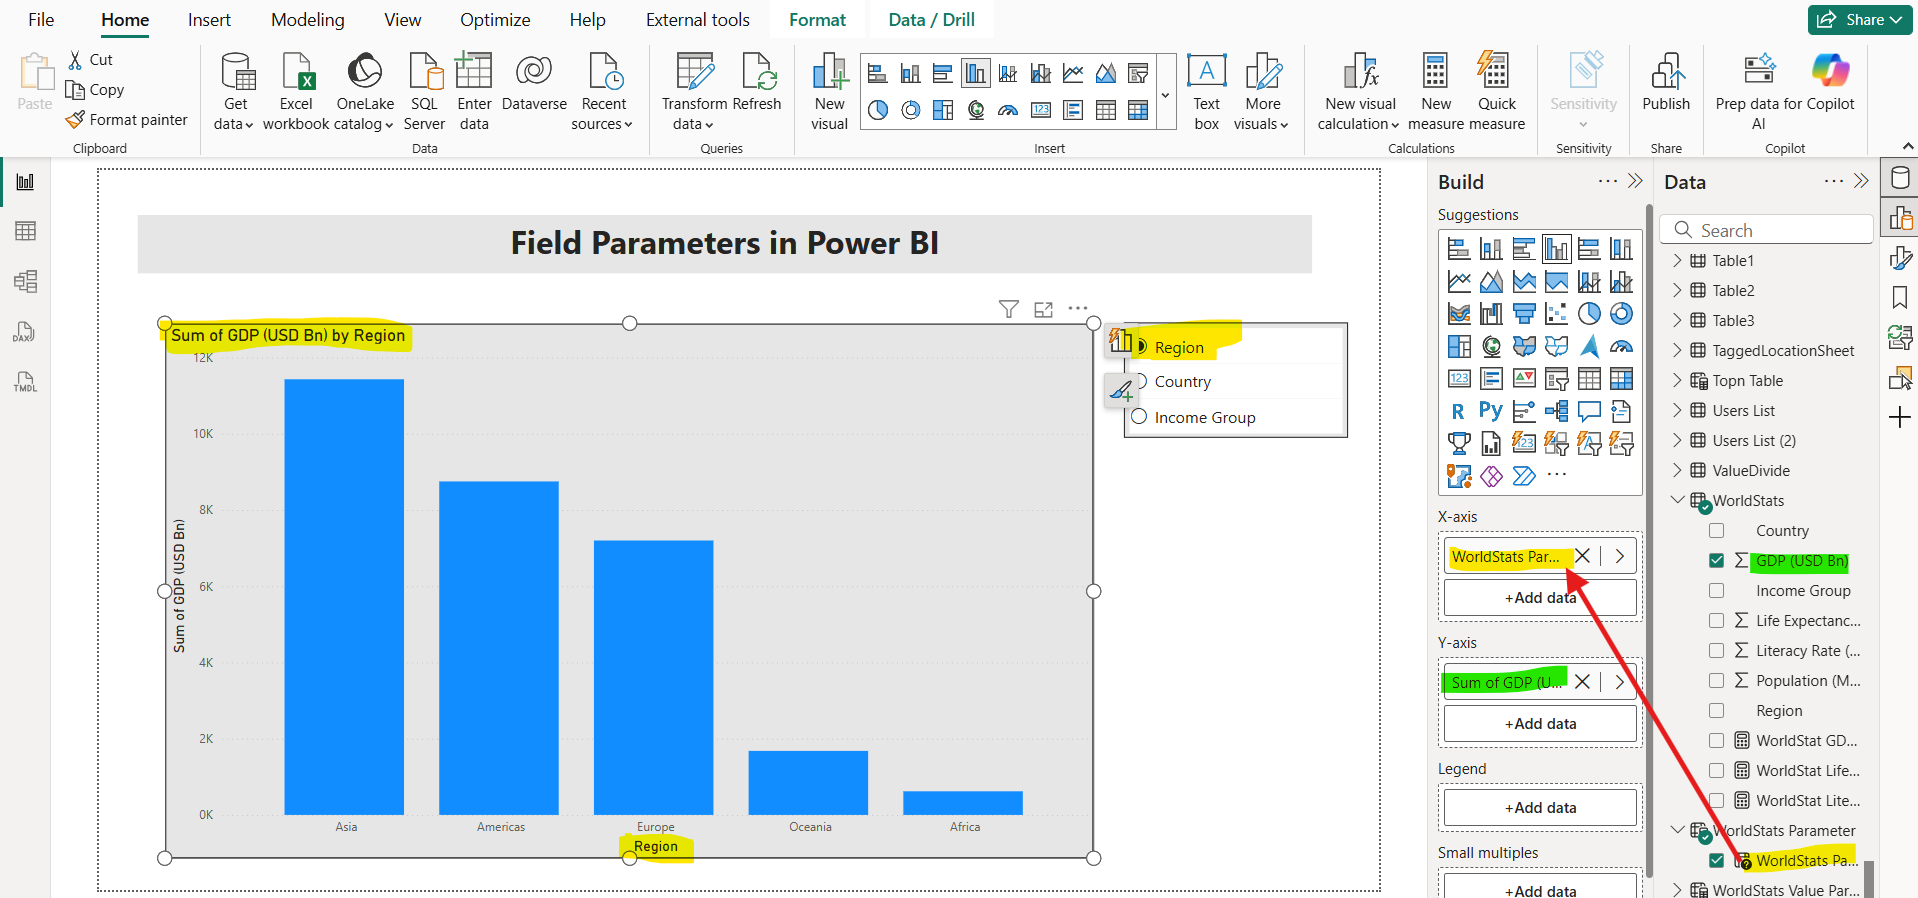
Task: Open Focus mode icon above chart
Action: point(1043,310)
